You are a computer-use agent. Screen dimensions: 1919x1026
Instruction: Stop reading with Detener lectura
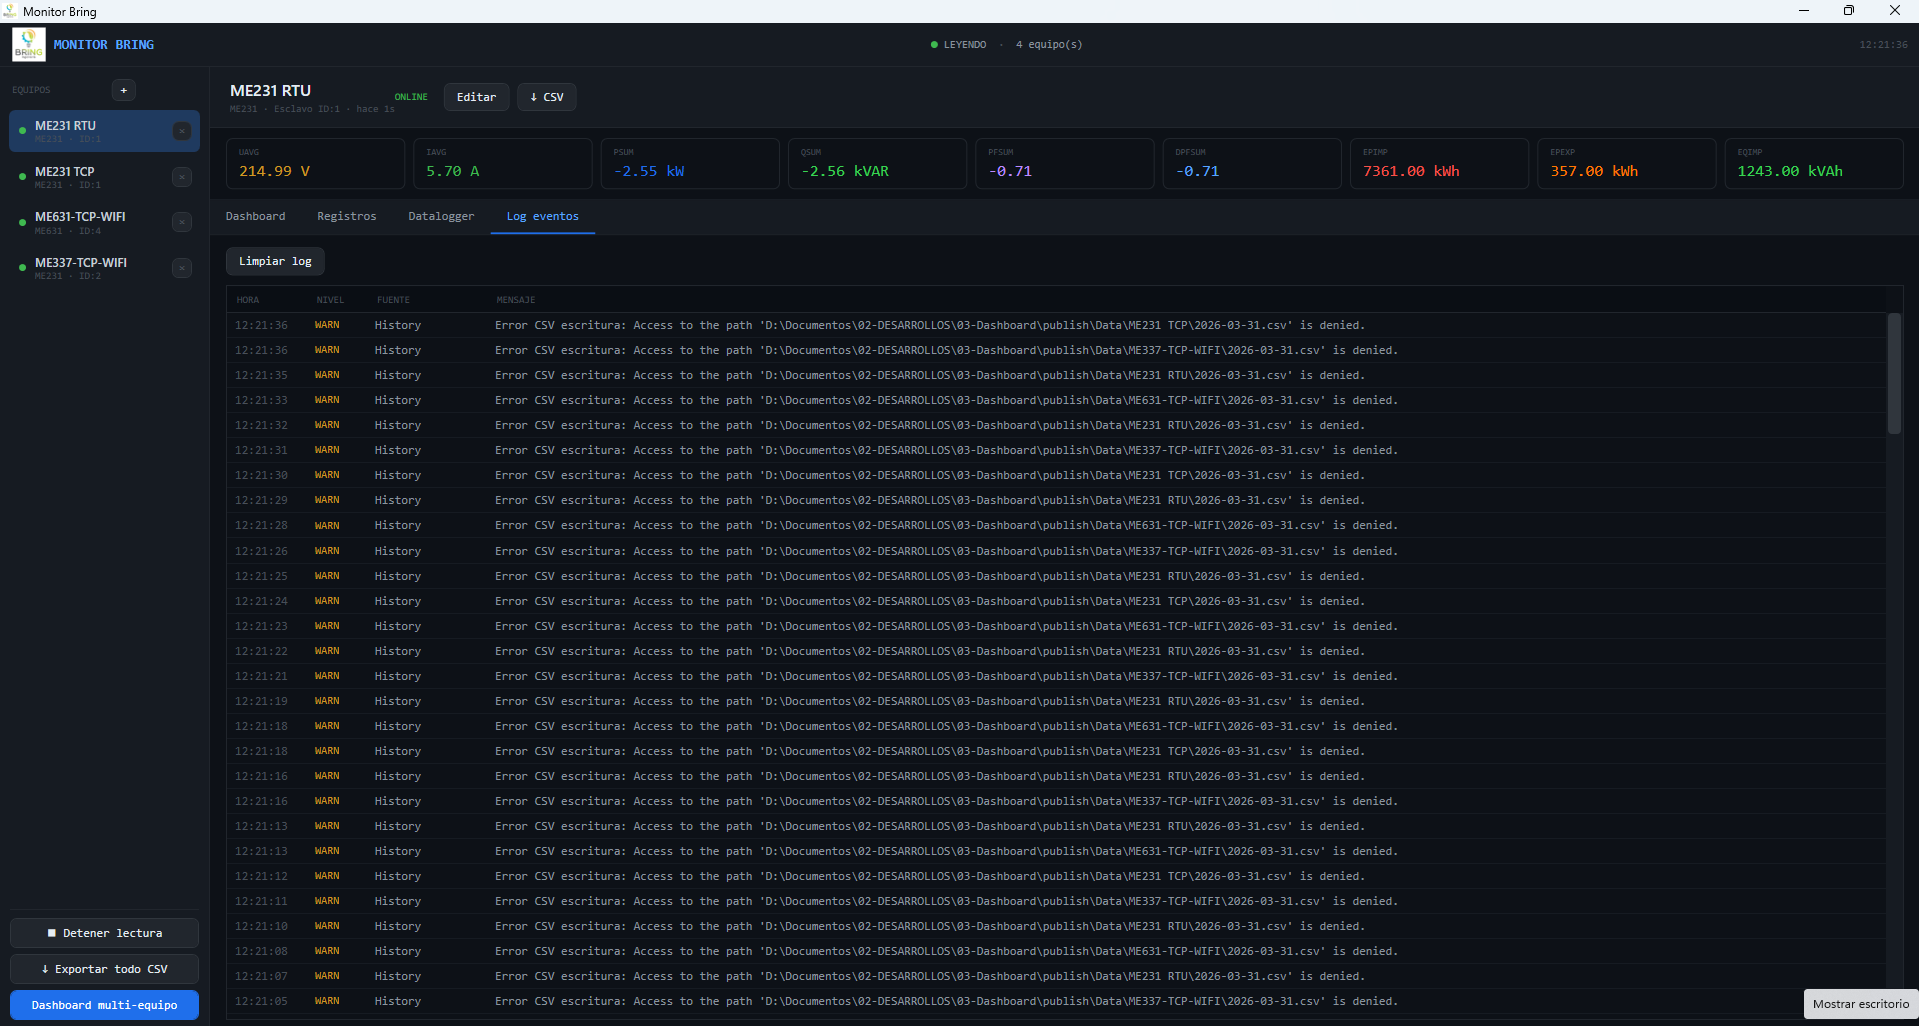point(104,933)
